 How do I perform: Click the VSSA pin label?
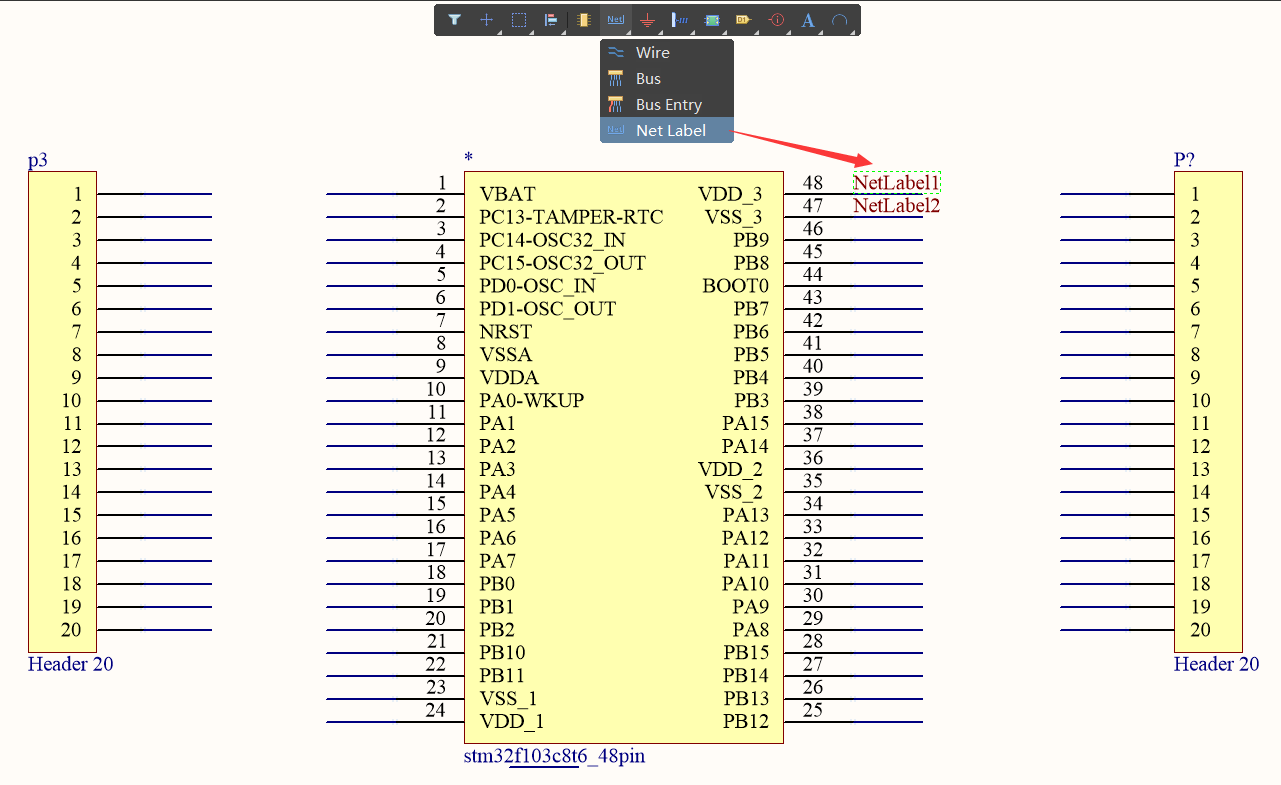click(x=506, y=355)
